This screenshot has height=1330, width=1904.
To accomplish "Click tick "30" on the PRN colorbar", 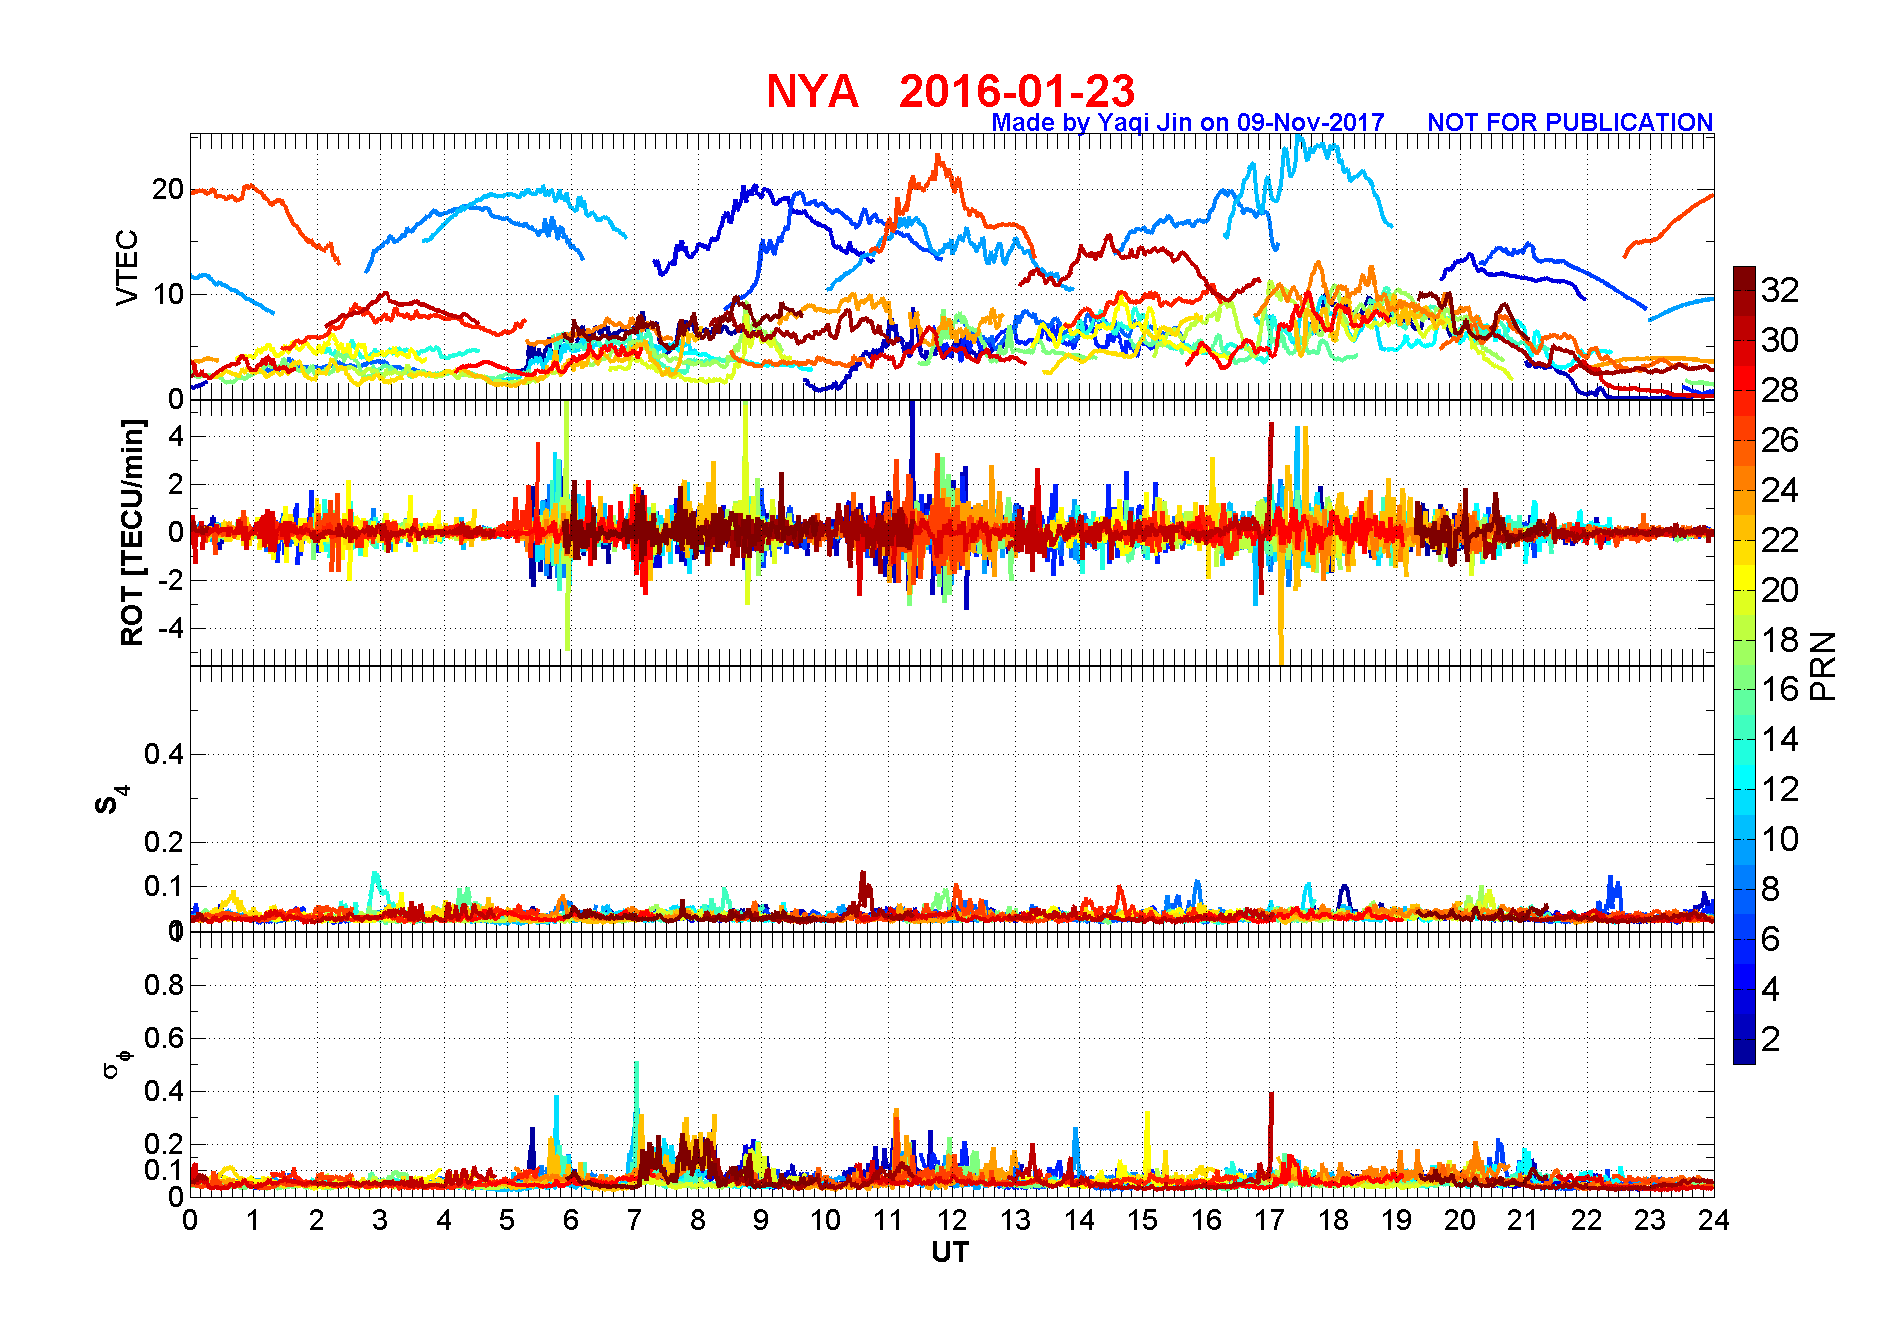I will click(1780, 340).
